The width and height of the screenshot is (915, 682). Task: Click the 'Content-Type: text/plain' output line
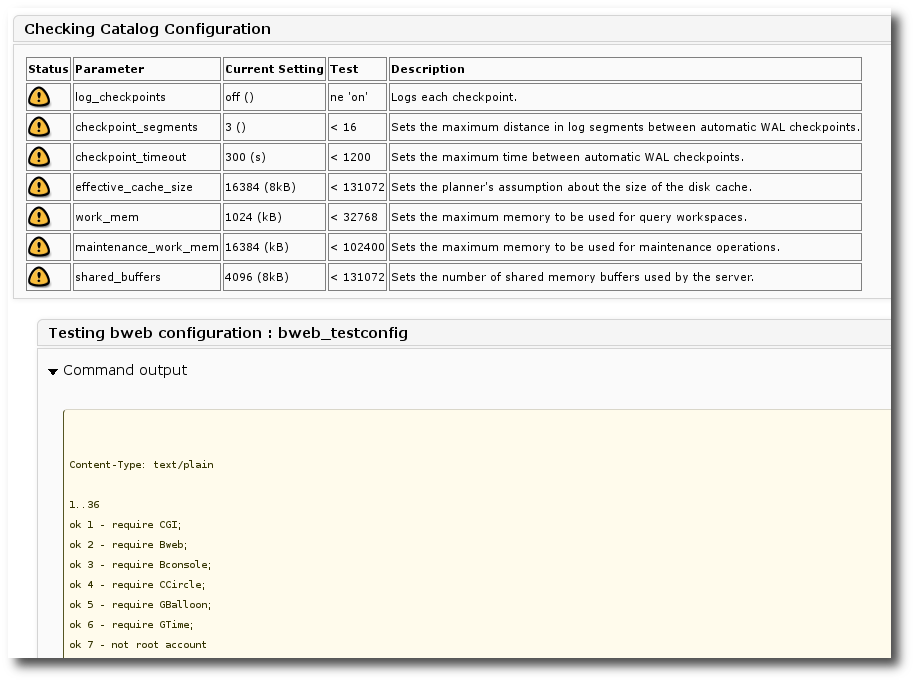(141, 464)
